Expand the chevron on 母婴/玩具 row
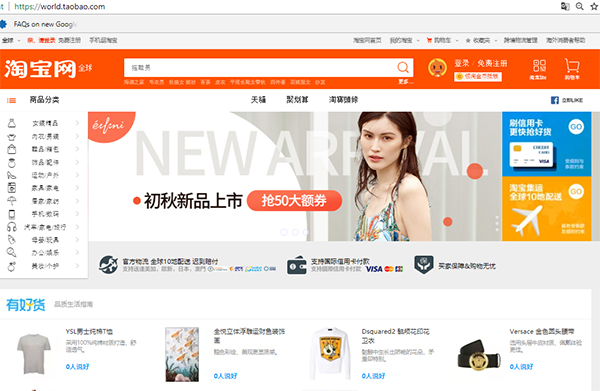This screenshot has height=391, width=600. pyautogui.click(x=77, y=240)
